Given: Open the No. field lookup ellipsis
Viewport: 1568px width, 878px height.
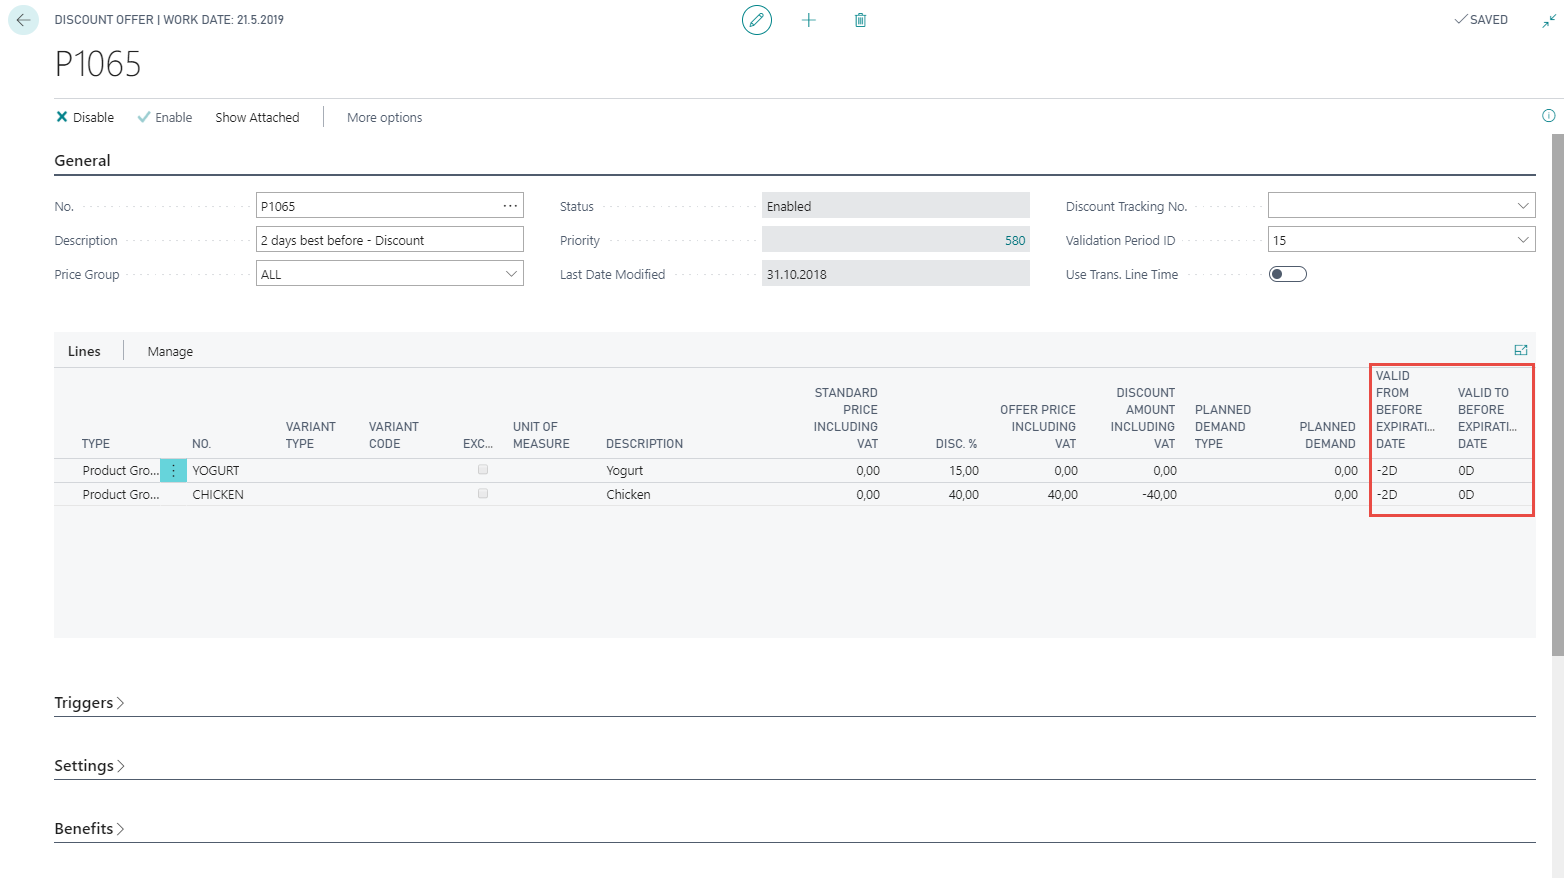Looking at the screenshot, I should (x=510, y=206).
